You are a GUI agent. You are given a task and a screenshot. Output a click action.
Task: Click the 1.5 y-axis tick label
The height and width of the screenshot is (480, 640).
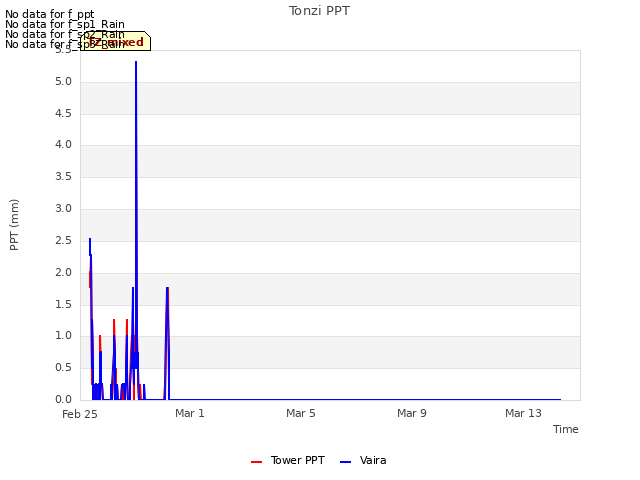click(63, 304)
